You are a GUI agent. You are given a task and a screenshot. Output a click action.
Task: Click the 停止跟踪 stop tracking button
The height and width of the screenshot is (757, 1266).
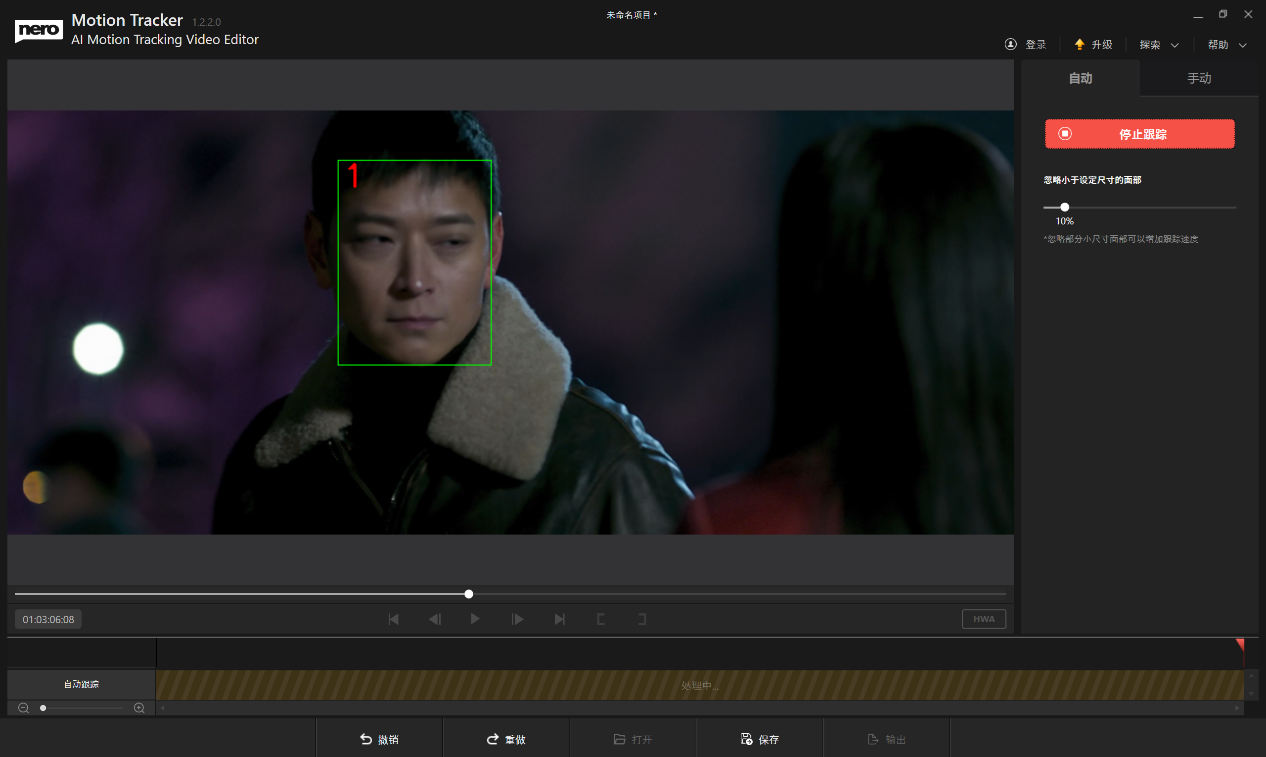click(x=1140, y=134)
